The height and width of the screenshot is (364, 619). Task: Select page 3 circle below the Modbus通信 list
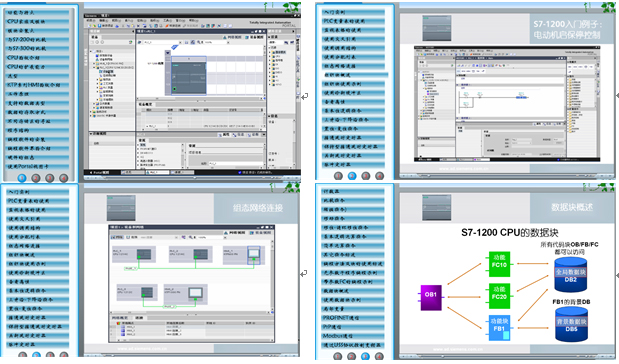coord(365,356)
